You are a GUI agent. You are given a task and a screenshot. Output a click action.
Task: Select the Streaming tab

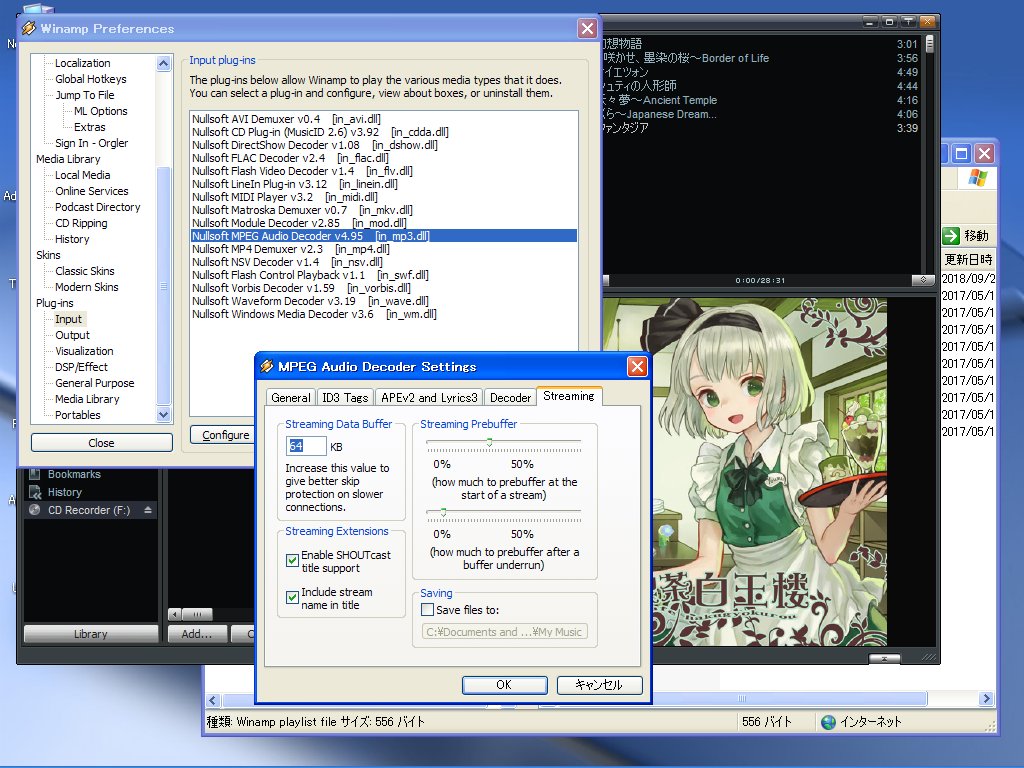[x=569, y=396]
